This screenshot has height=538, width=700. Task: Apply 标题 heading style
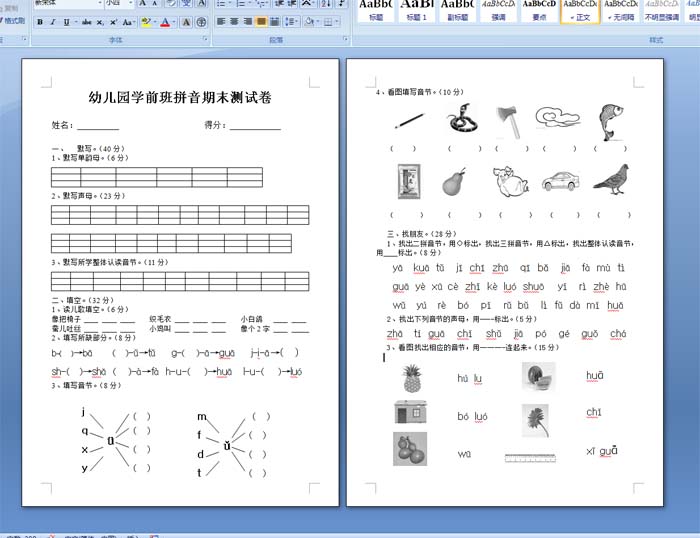tap(376, 11)
